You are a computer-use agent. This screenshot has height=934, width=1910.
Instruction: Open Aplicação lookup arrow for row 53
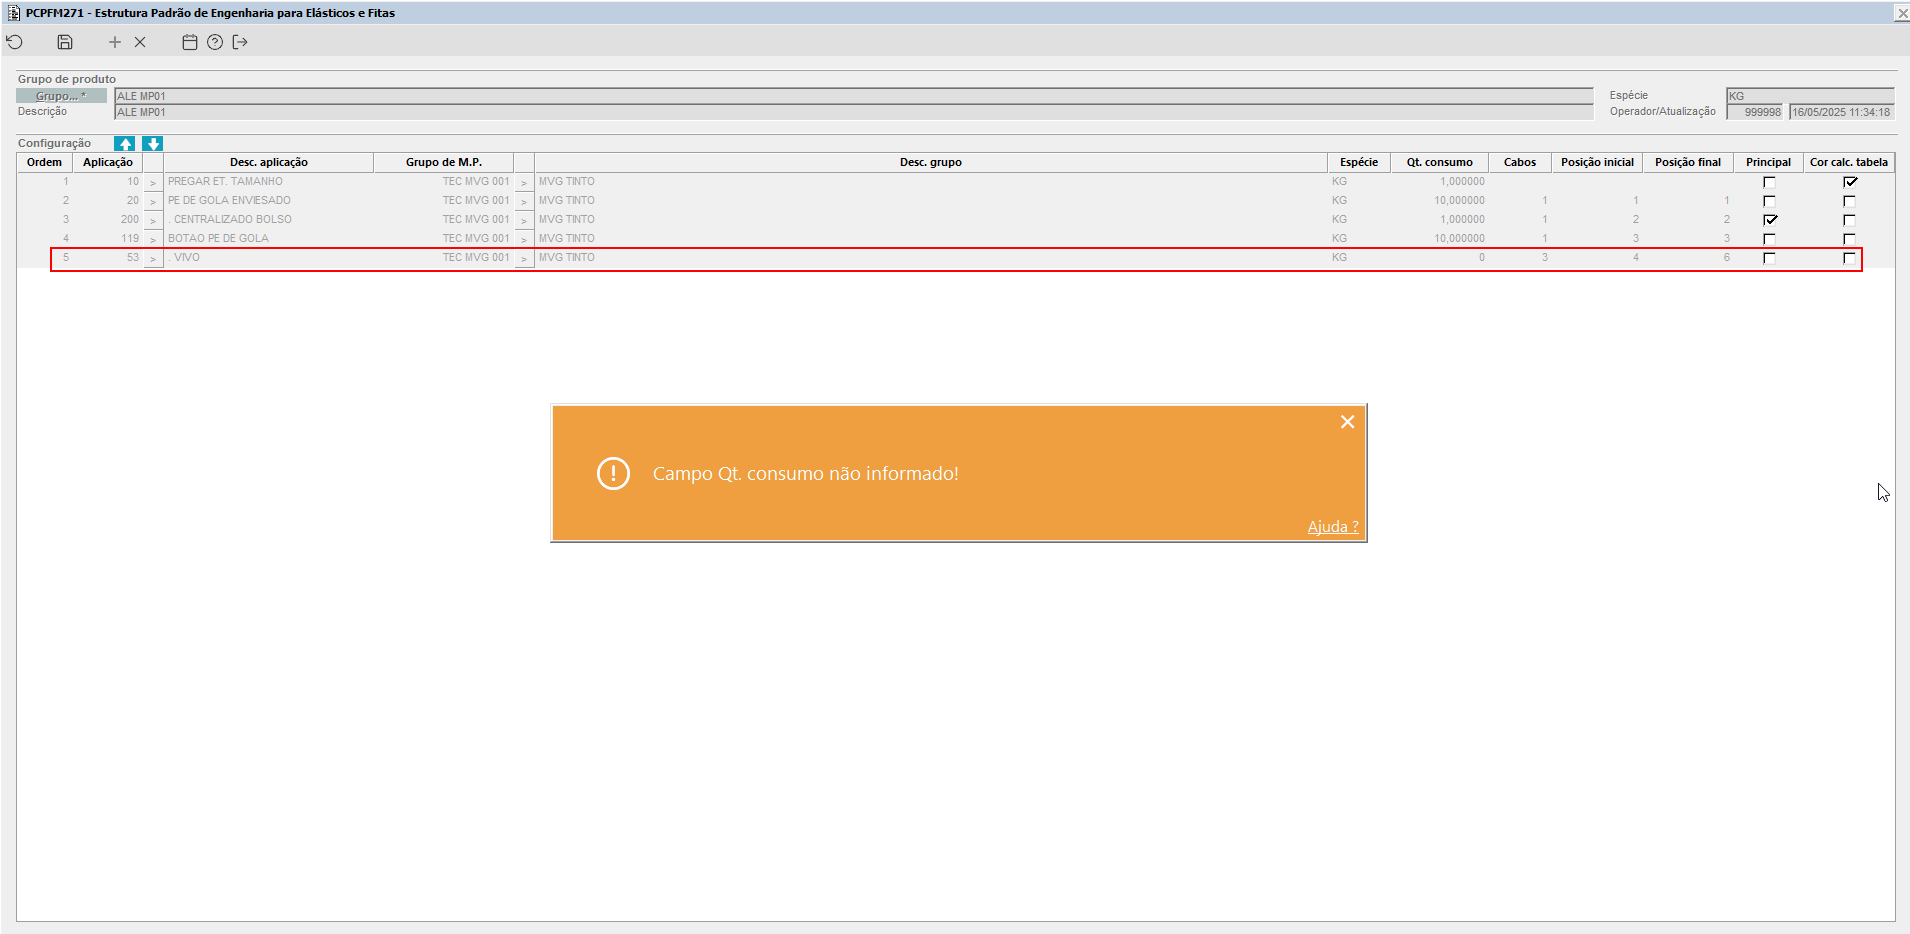point(153,258)
